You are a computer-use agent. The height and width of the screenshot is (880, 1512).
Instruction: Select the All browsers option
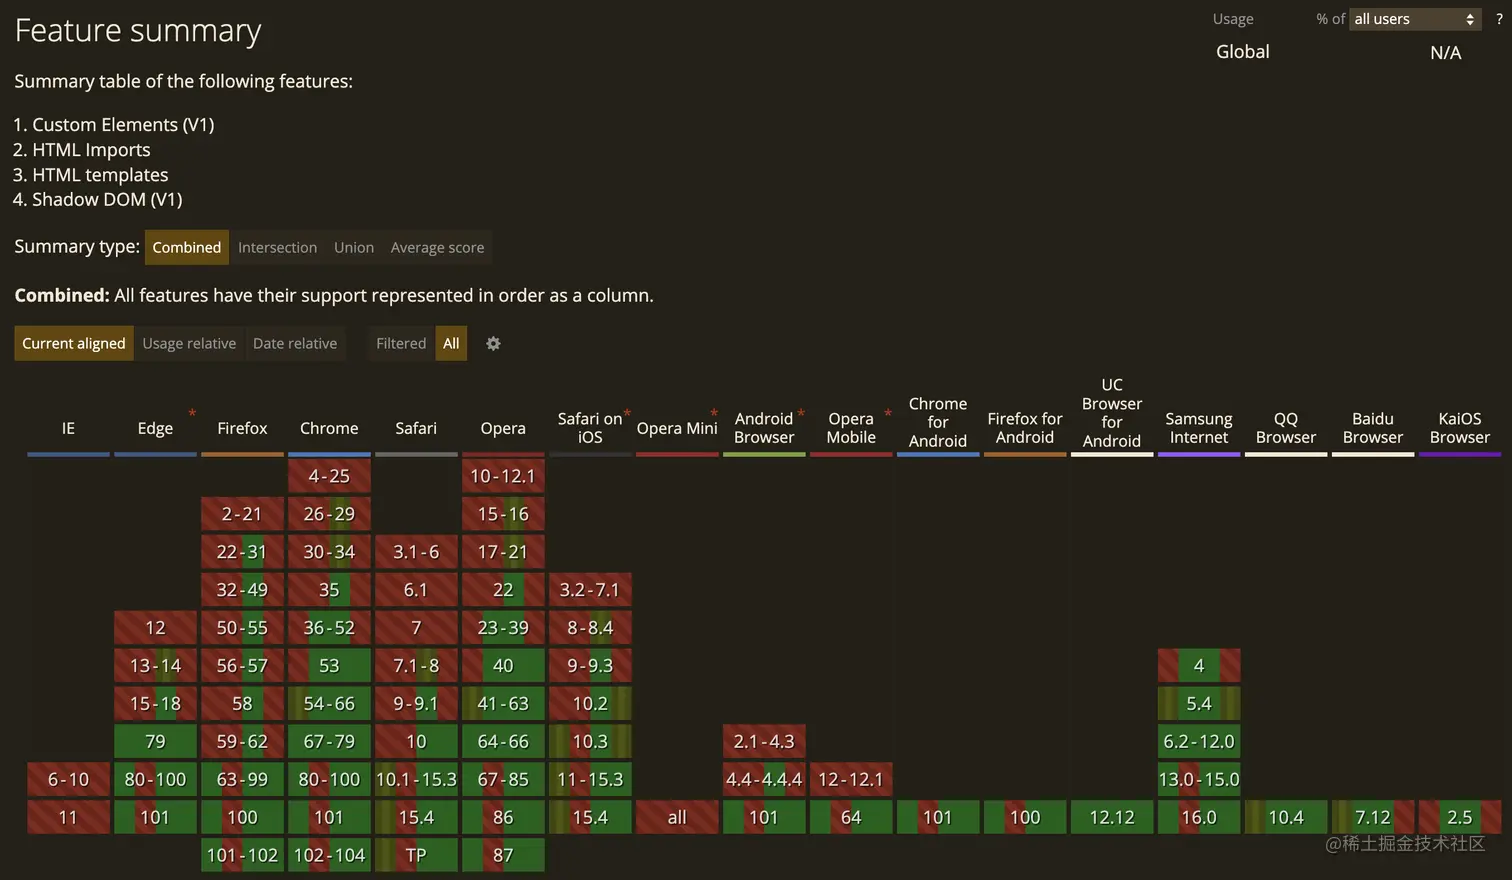[x=450, y=343]
